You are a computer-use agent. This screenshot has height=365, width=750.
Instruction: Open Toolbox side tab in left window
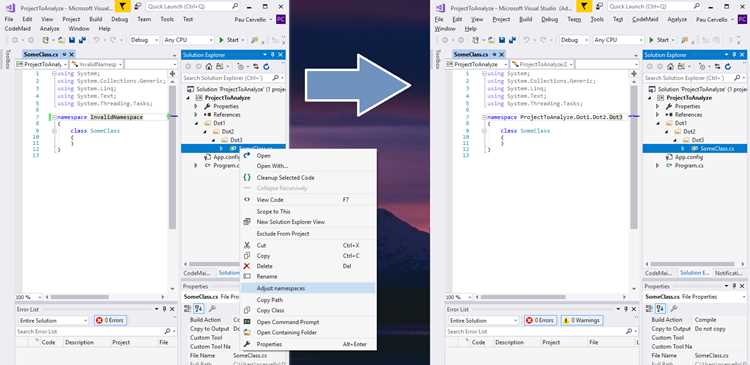point(7,59)
